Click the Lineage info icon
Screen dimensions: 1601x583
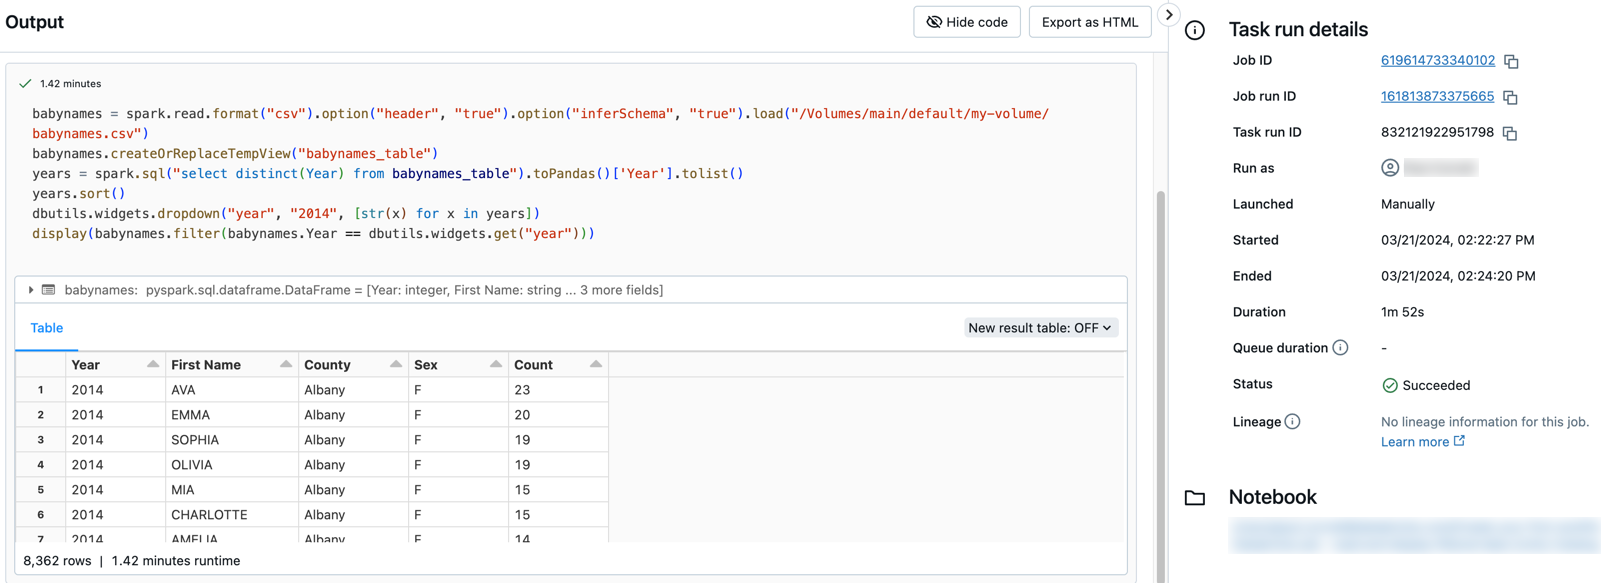click(1292, 422)
